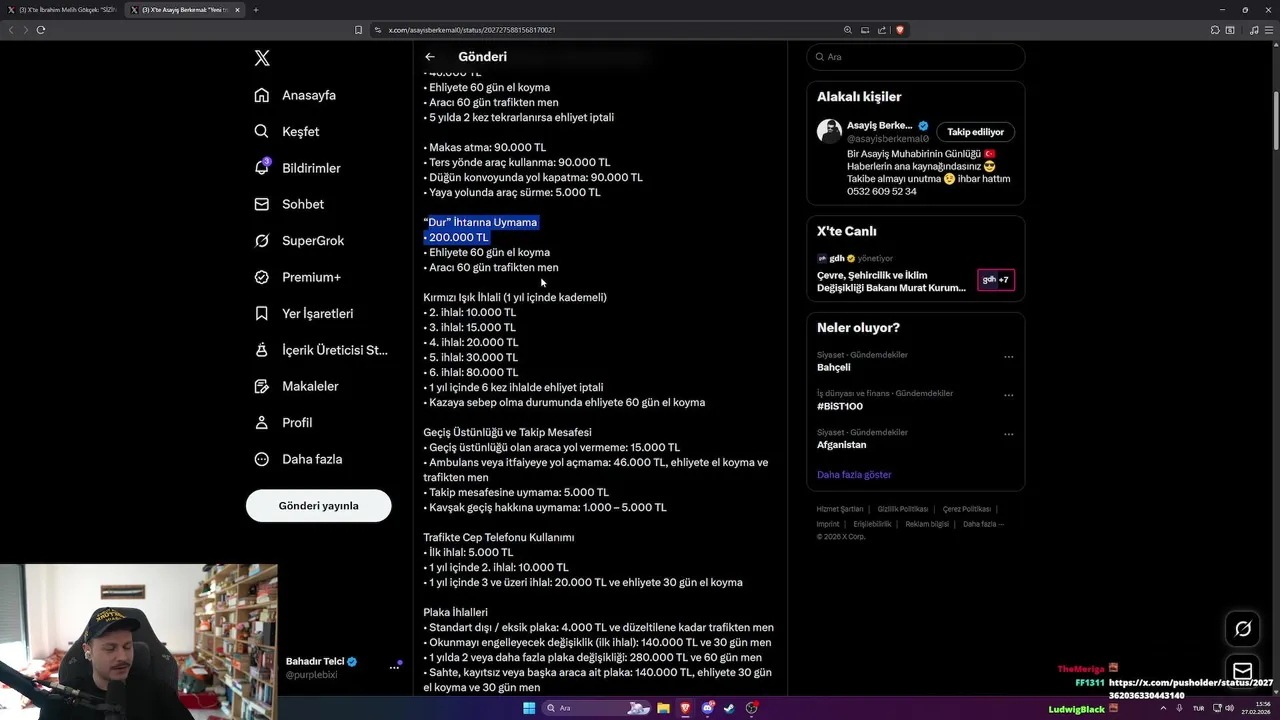The image size is (1280, 720).
Task: Open the Grok floating button
Action: [1243, 629]
